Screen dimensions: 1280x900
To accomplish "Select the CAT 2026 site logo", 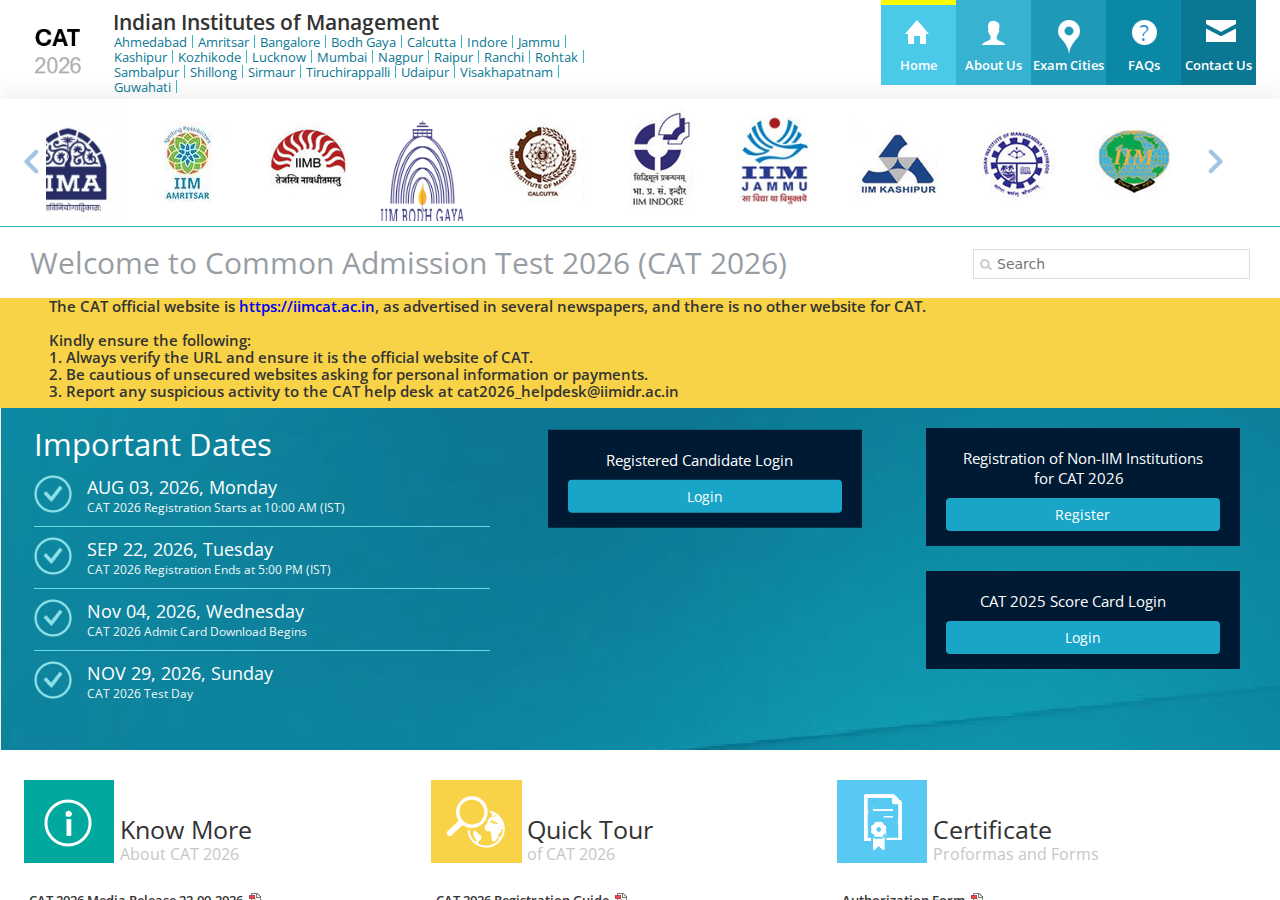I will tap(57, 52).
